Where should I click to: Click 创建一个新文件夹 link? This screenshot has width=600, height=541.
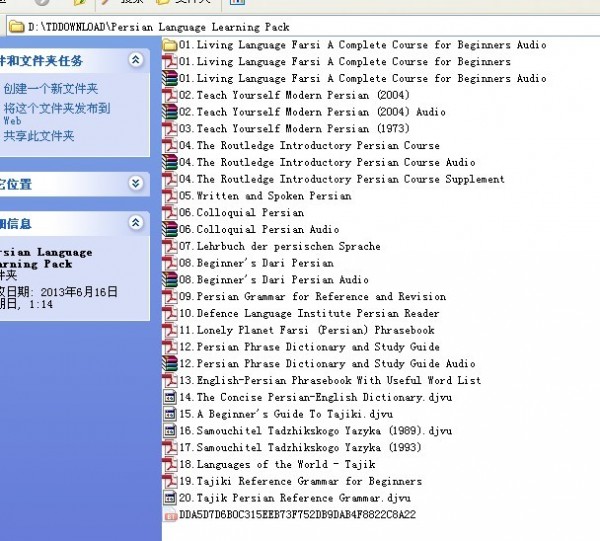(x=51, y=89)
